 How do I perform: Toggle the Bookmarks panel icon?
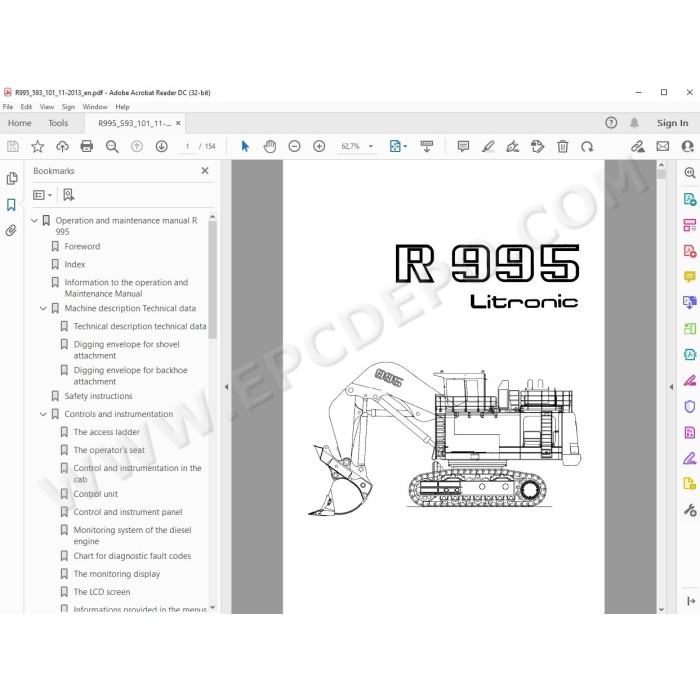(x=11, y=205)
